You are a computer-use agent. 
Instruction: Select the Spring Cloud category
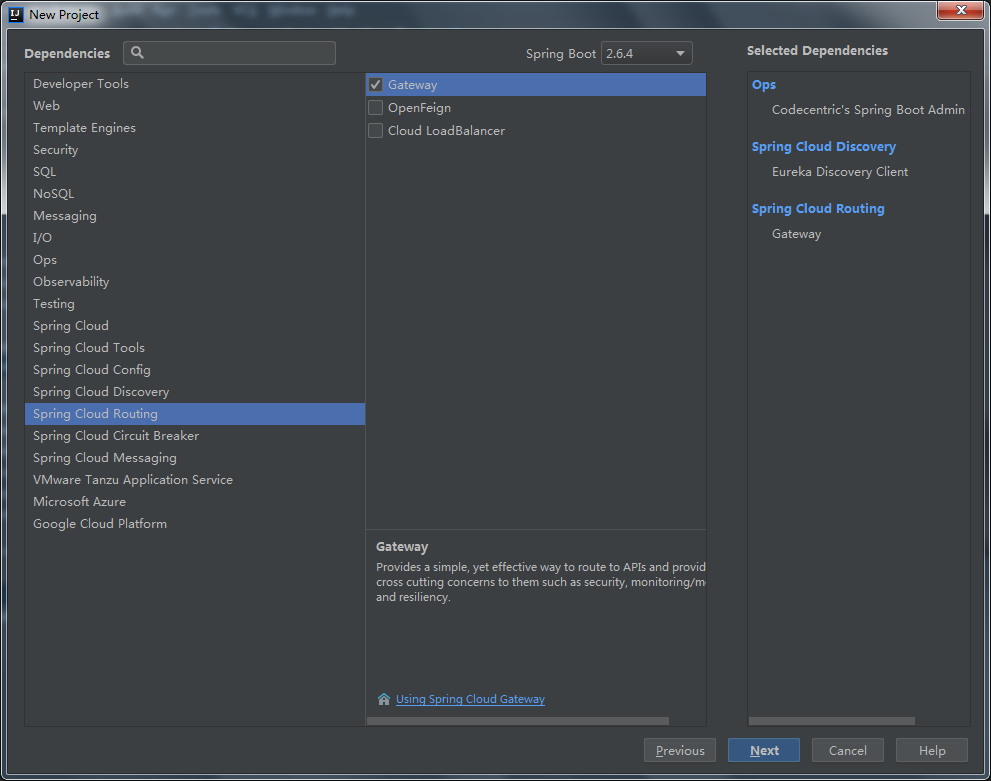195,326
